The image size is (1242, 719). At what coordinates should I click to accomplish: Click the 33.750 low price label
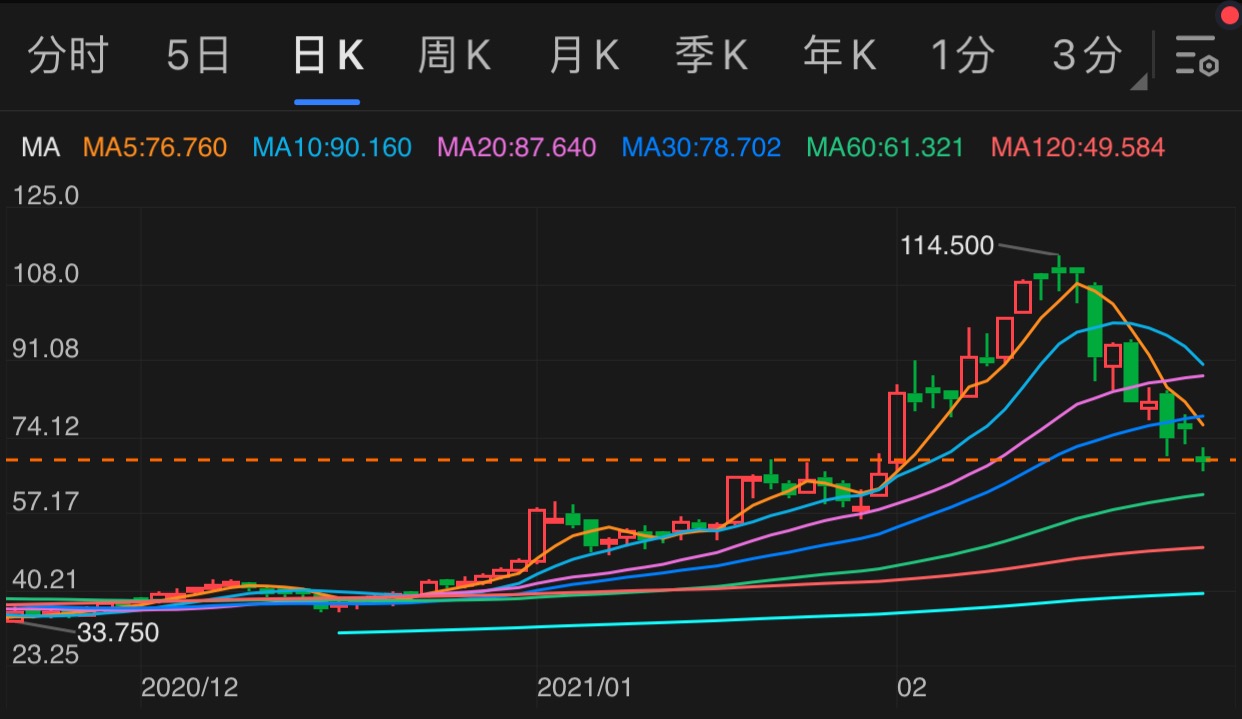coord(119,632)
